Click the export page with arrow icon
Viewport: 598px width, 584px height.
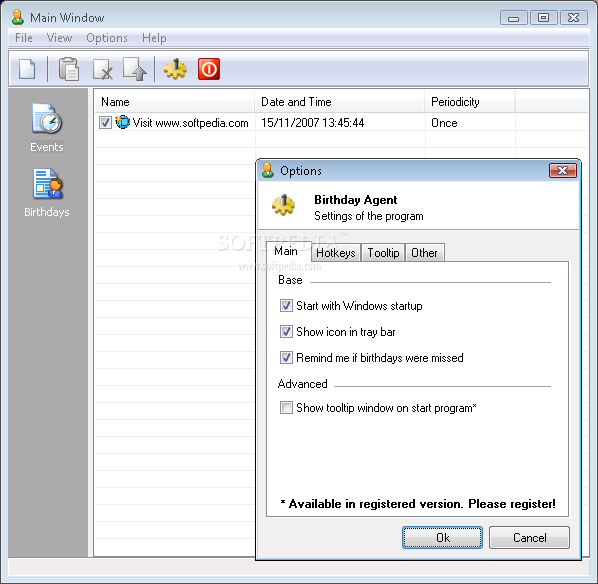click(x=135, y=69)
